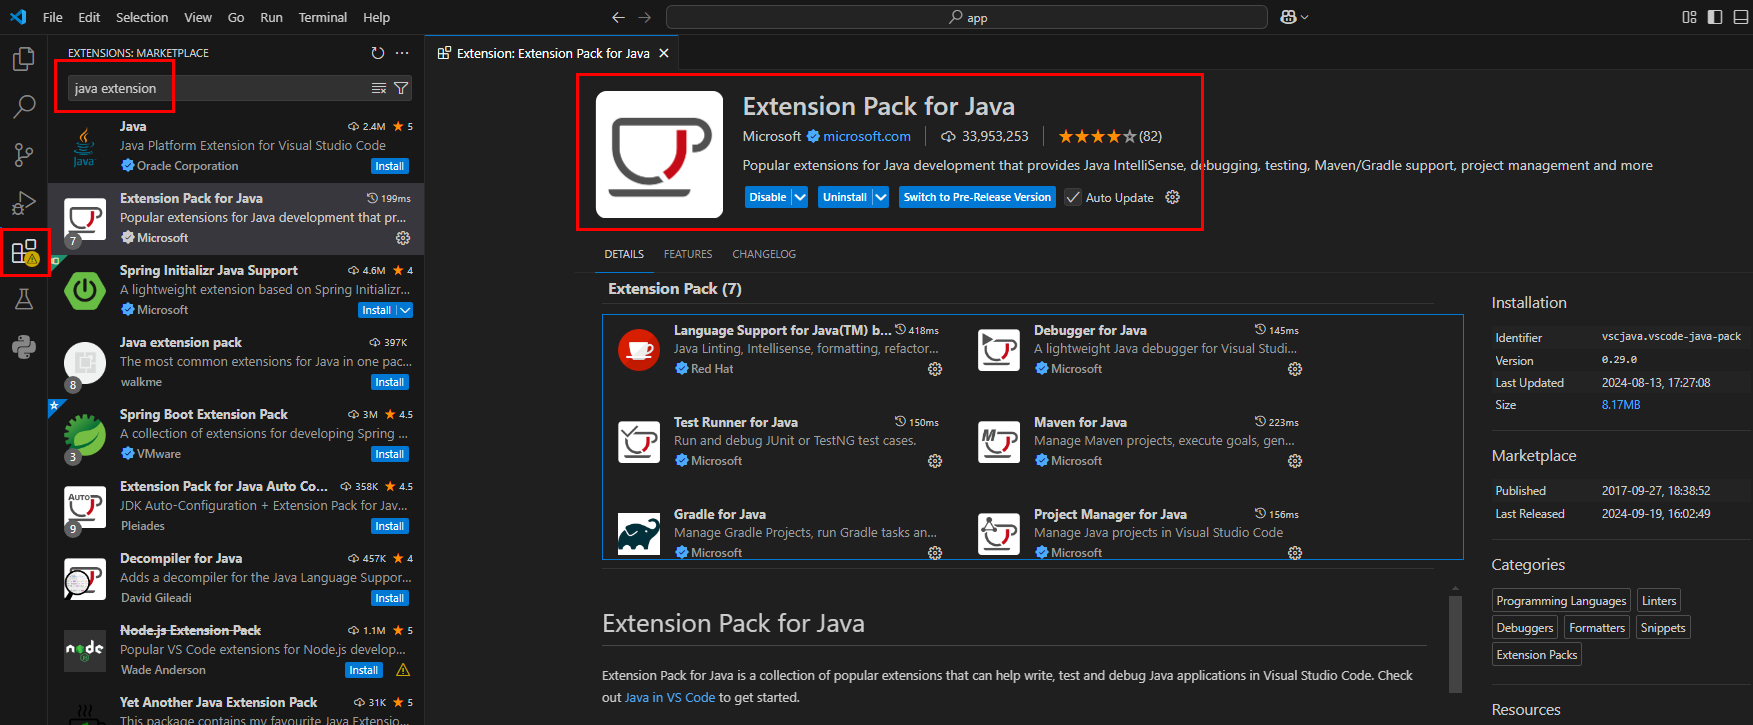Open the Extensions view icon

coord(24,251)
